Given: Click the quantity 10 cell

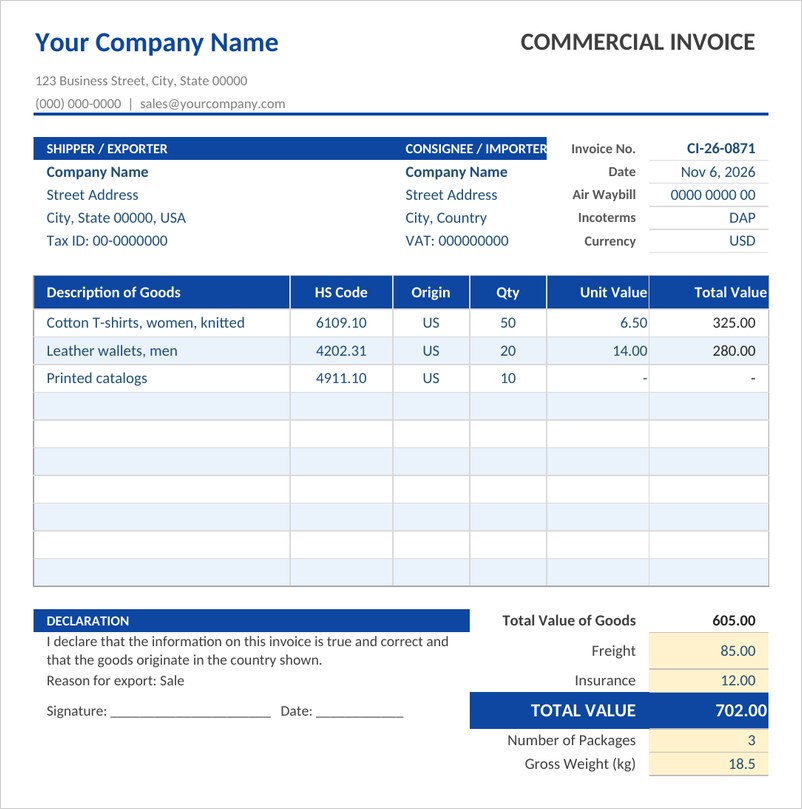Looking at the screenshot, I should coord(508,378).
